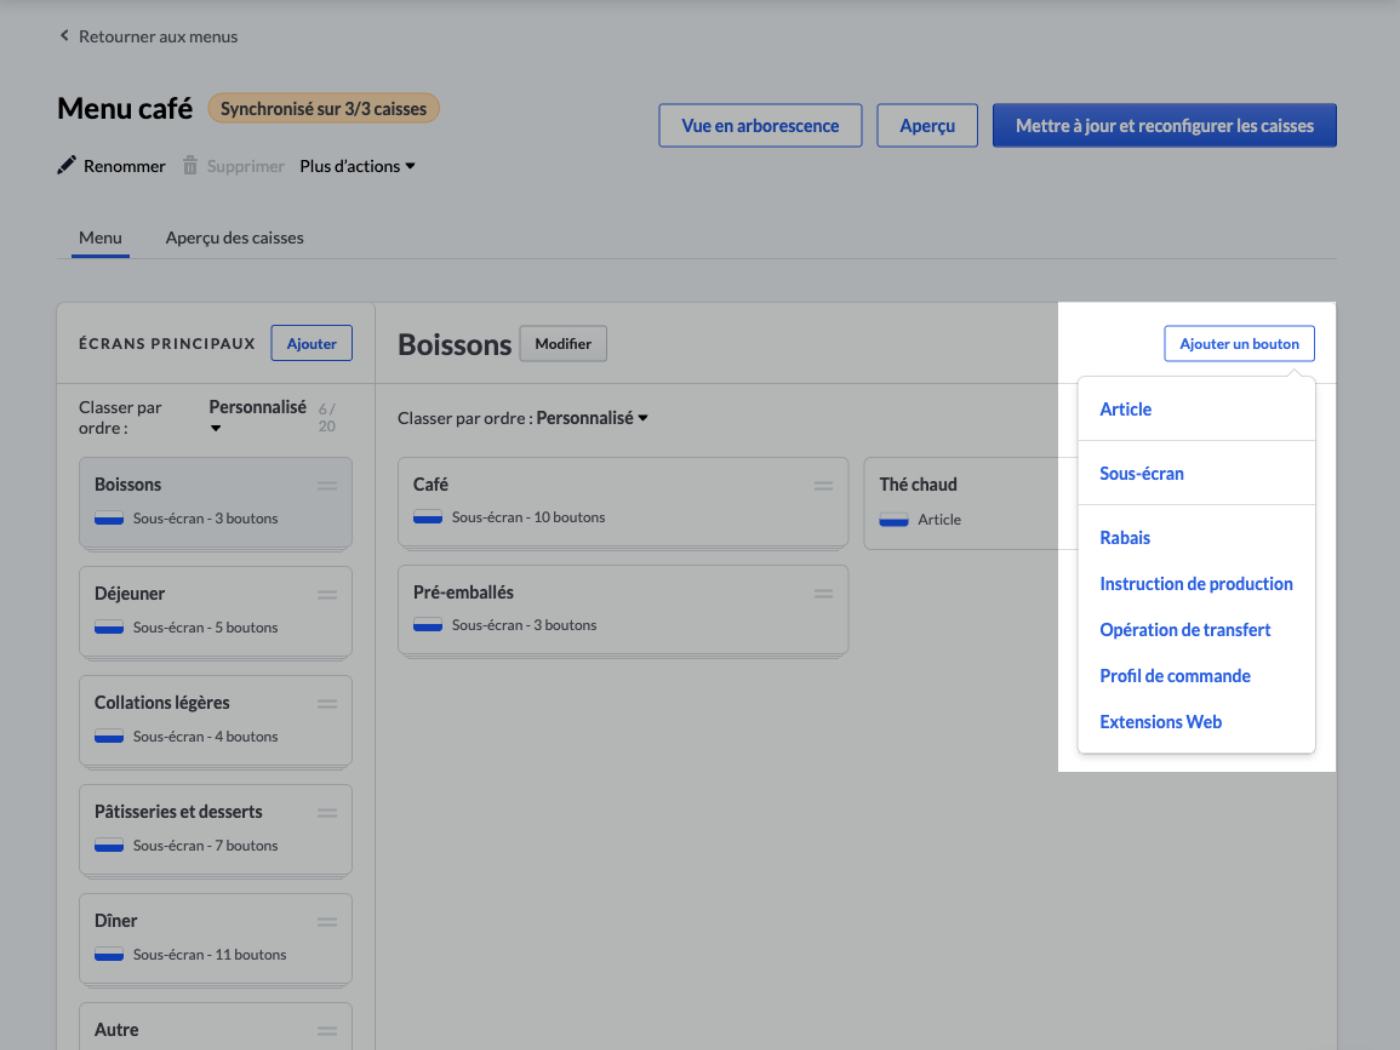Click Modifier button next to Boissons
1400x1050 pixels.
[x=563, y=343]
